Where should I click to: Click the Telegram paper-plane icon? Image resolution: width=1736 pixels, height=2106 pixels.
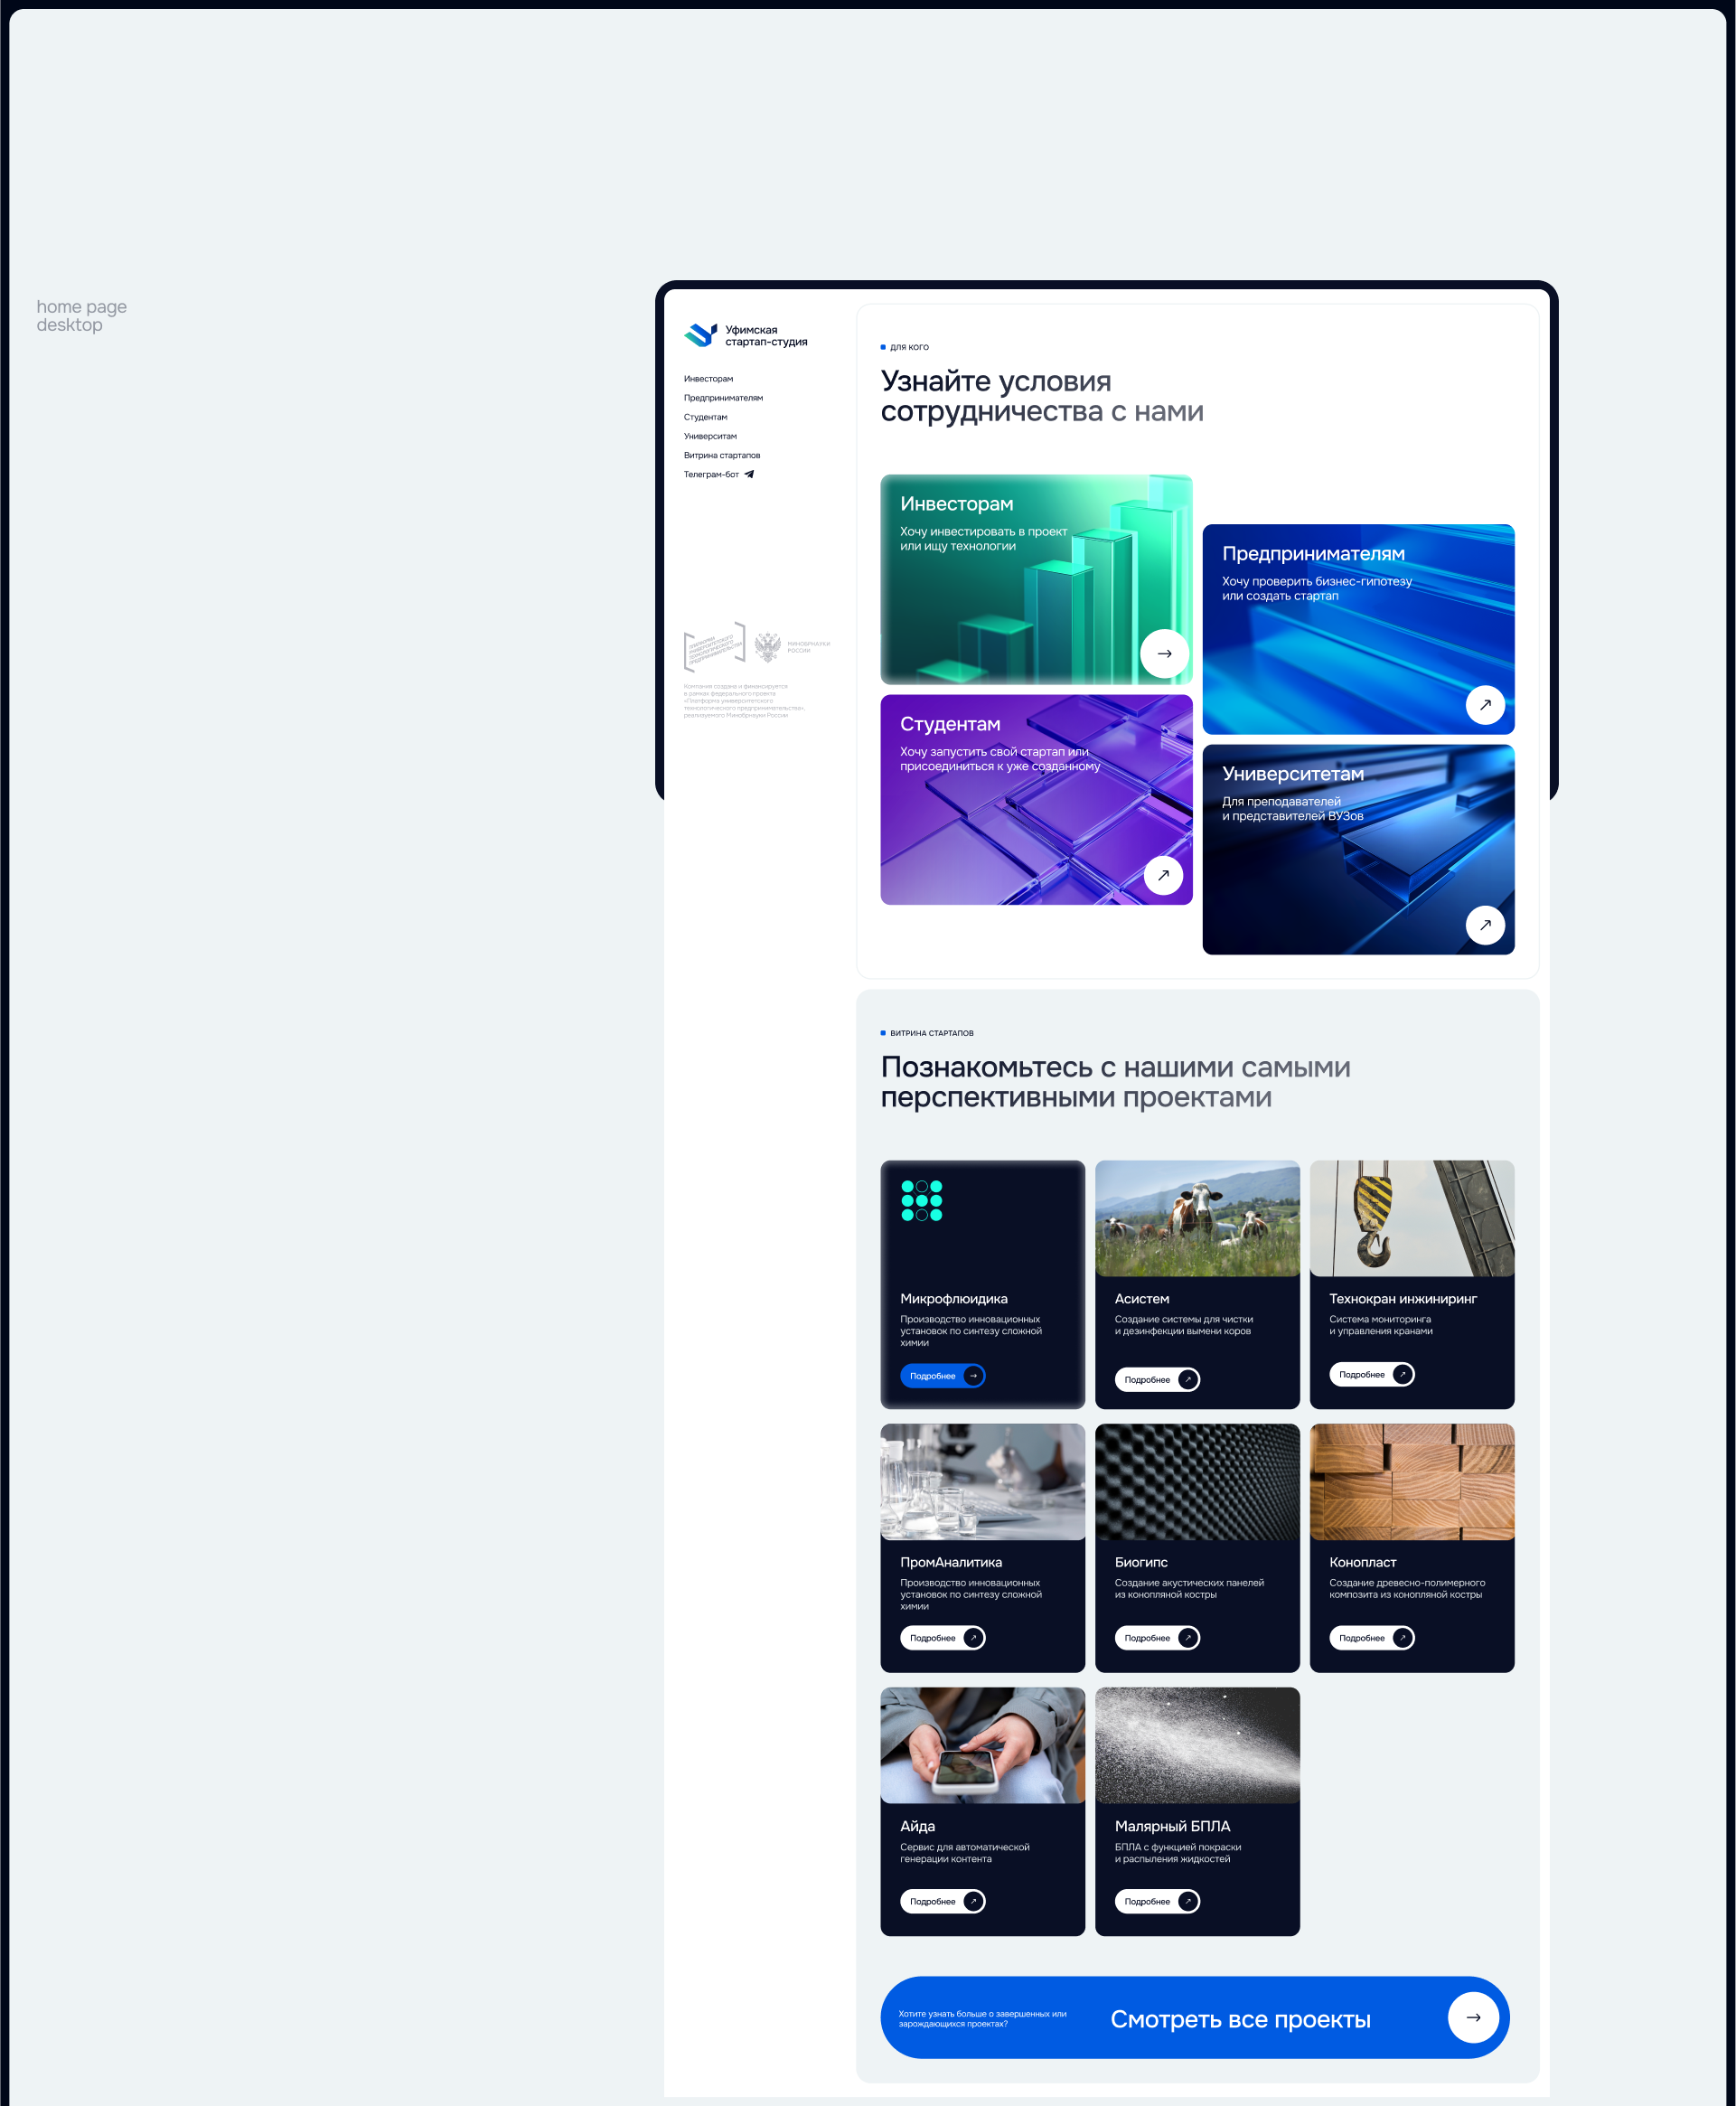(749, 474)
